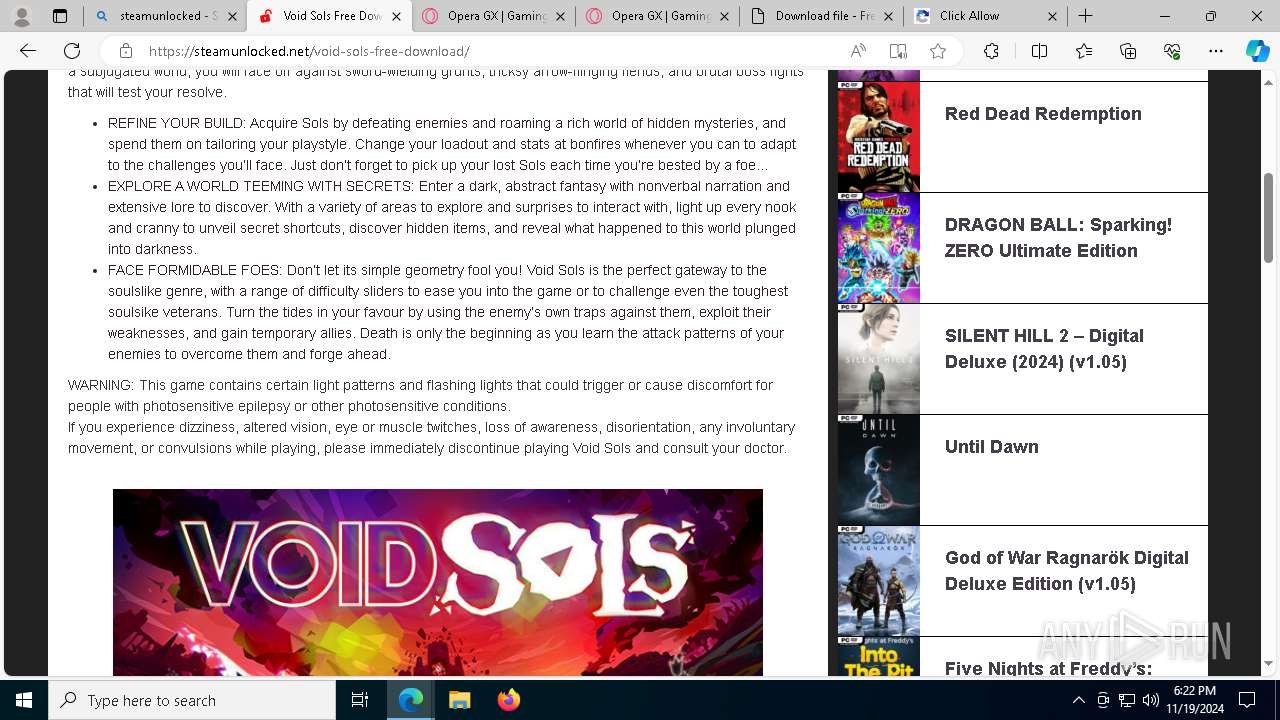The height and width of the screenshot is (720, 1280).
Task: Open the notification center icon
Action: [x=1247, y=700]
